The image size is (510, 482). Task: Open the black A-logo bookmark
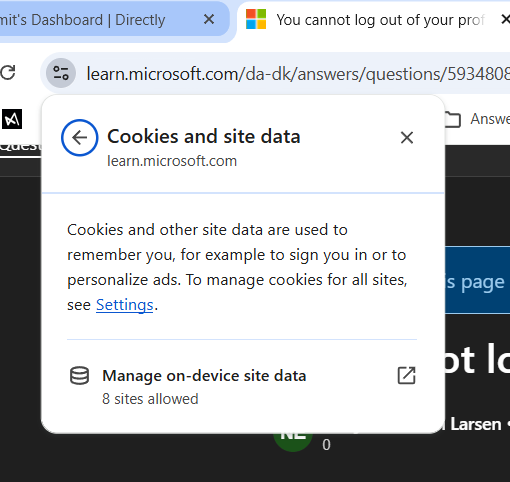(x=12, y=119)
